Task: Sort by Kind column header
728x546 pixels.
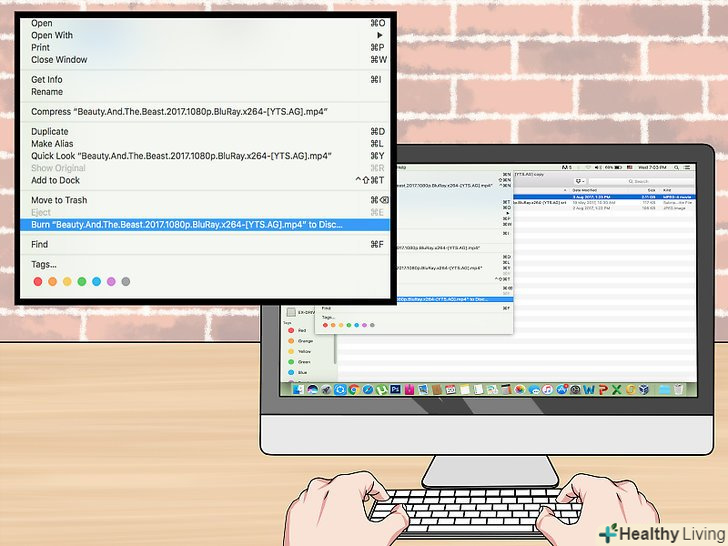Action: tap(667, 190)
